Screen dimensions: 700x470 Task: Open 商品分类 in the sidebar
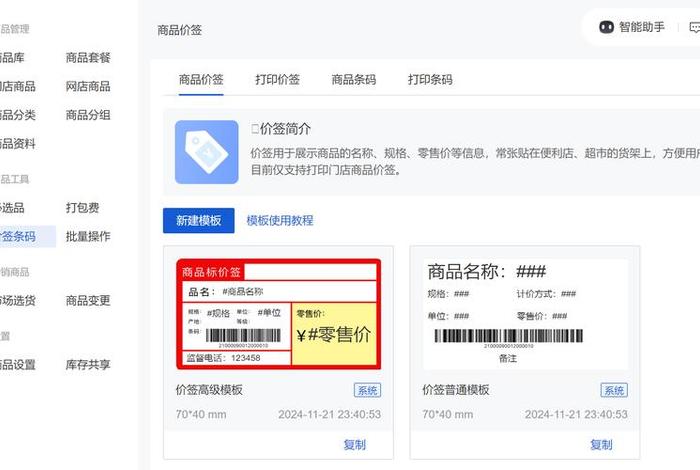[x=17, y=115]
